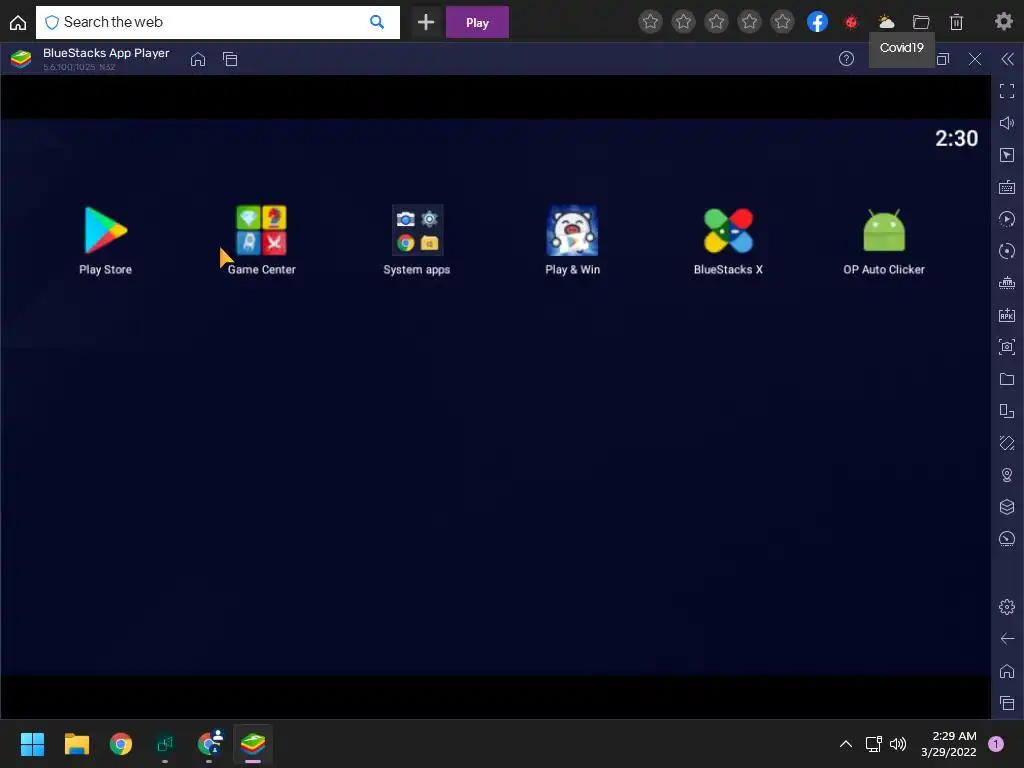
Task: Click the home icon at sidebar bottom
Action: click(x=1006, y=671)
